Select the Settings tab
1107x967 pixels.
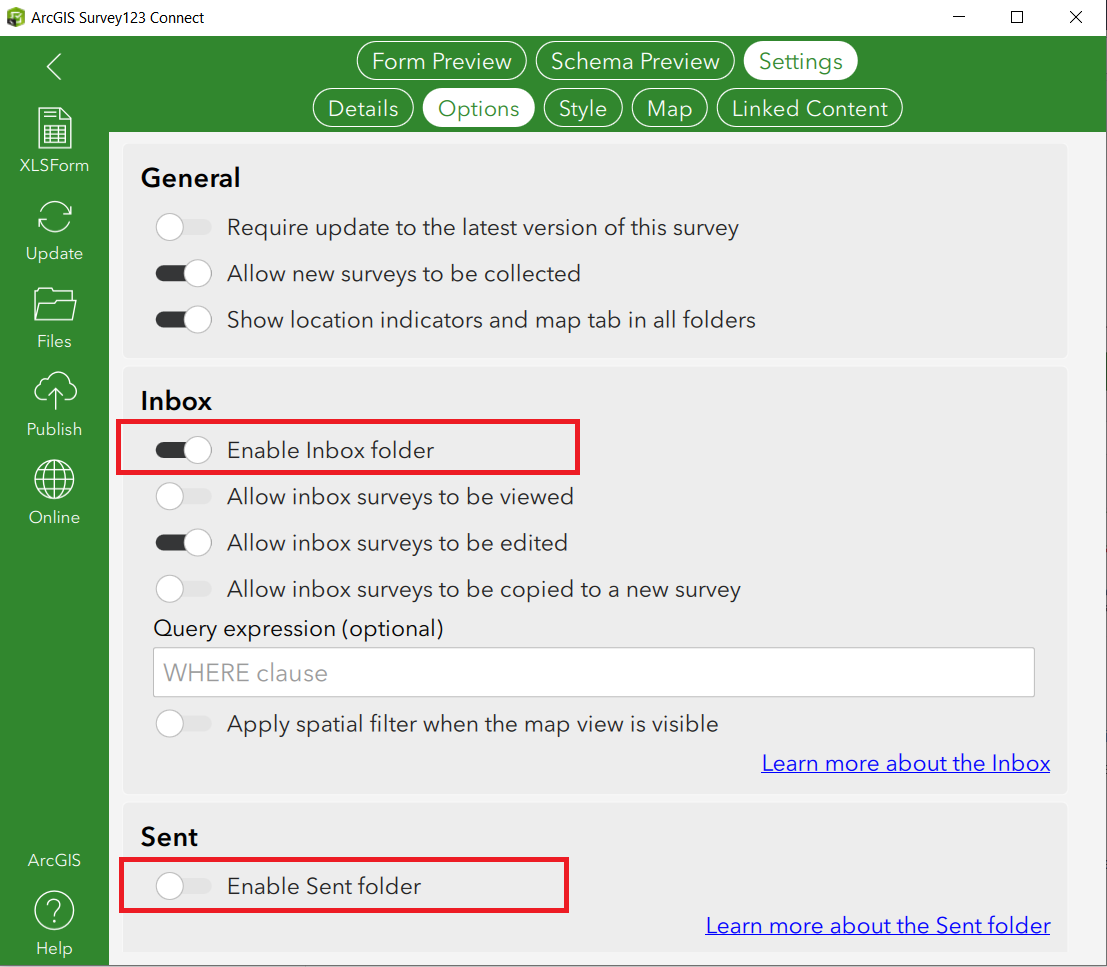coord(801,61)
